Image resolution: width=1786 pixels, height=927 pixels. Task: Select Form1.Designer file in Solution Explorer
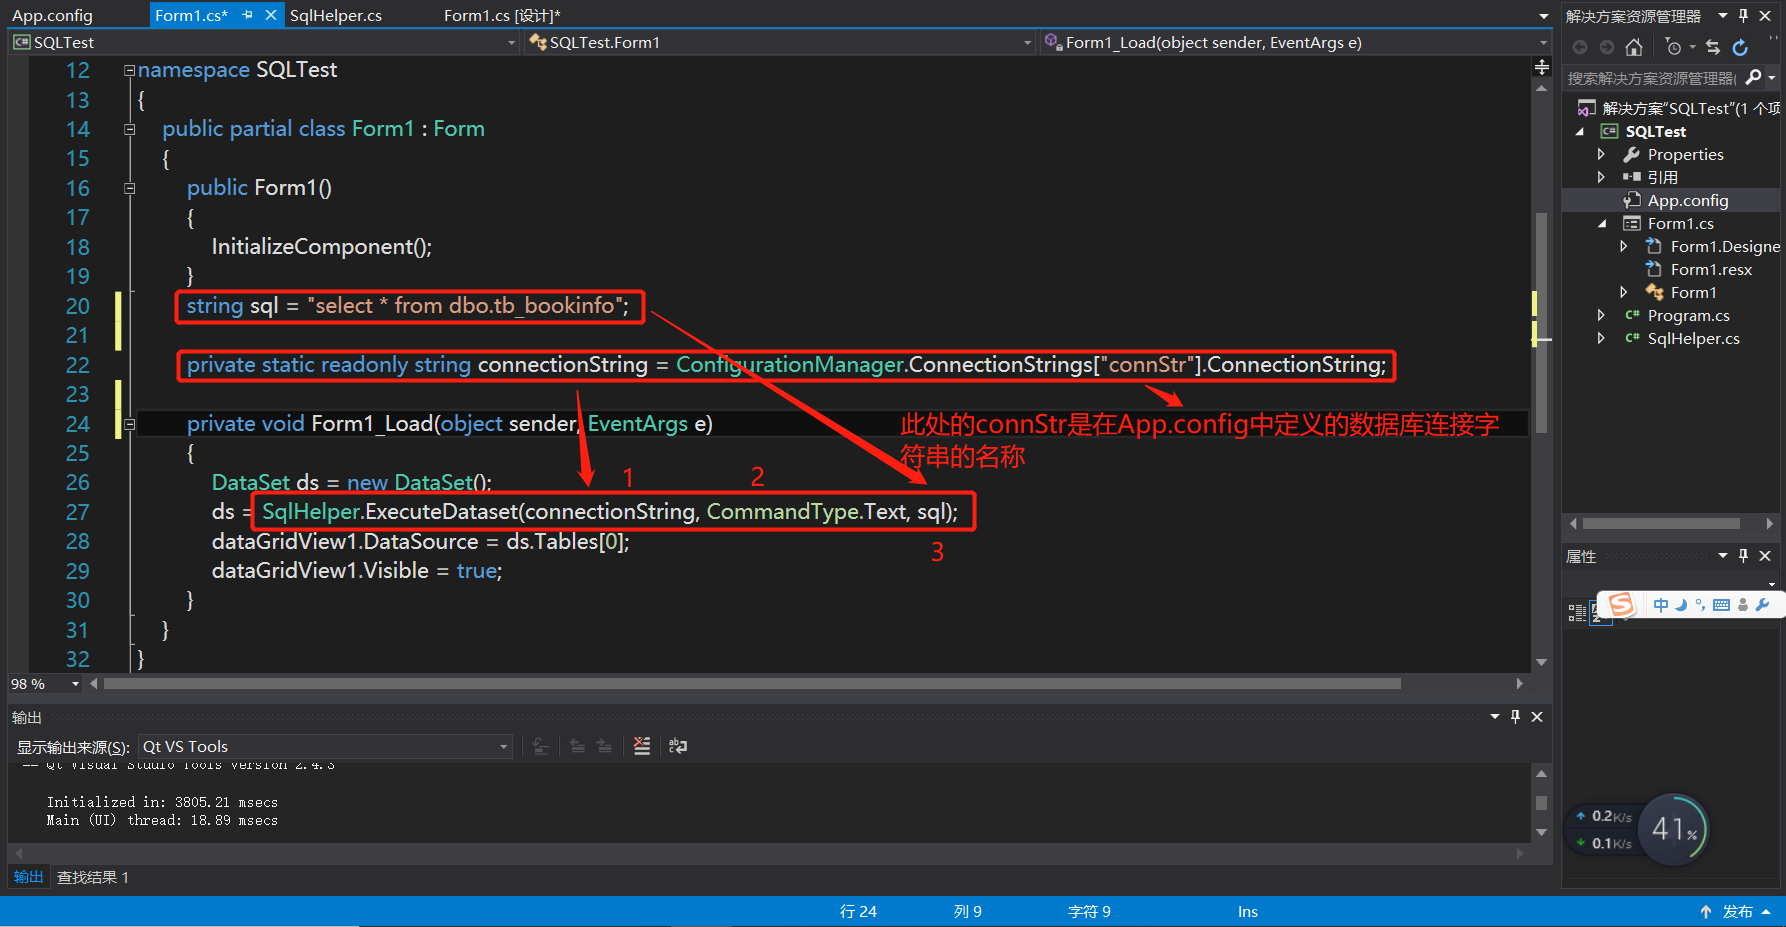tap(1725, 246)
